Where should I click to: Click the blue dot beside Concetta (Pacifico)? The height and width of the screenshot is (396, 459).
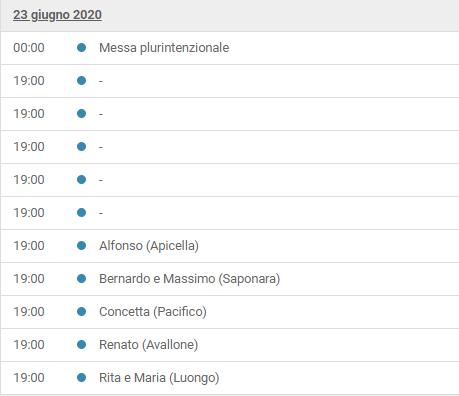(x=81, y=312)
